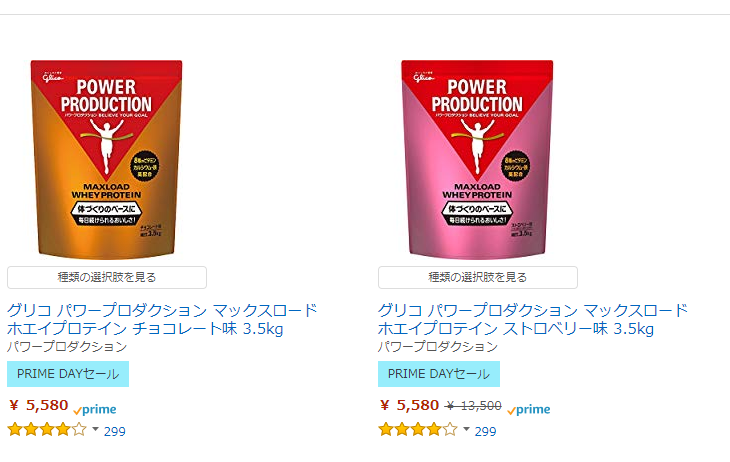Click PRIME DAYセール badge on strawberry item

point(439,374)
